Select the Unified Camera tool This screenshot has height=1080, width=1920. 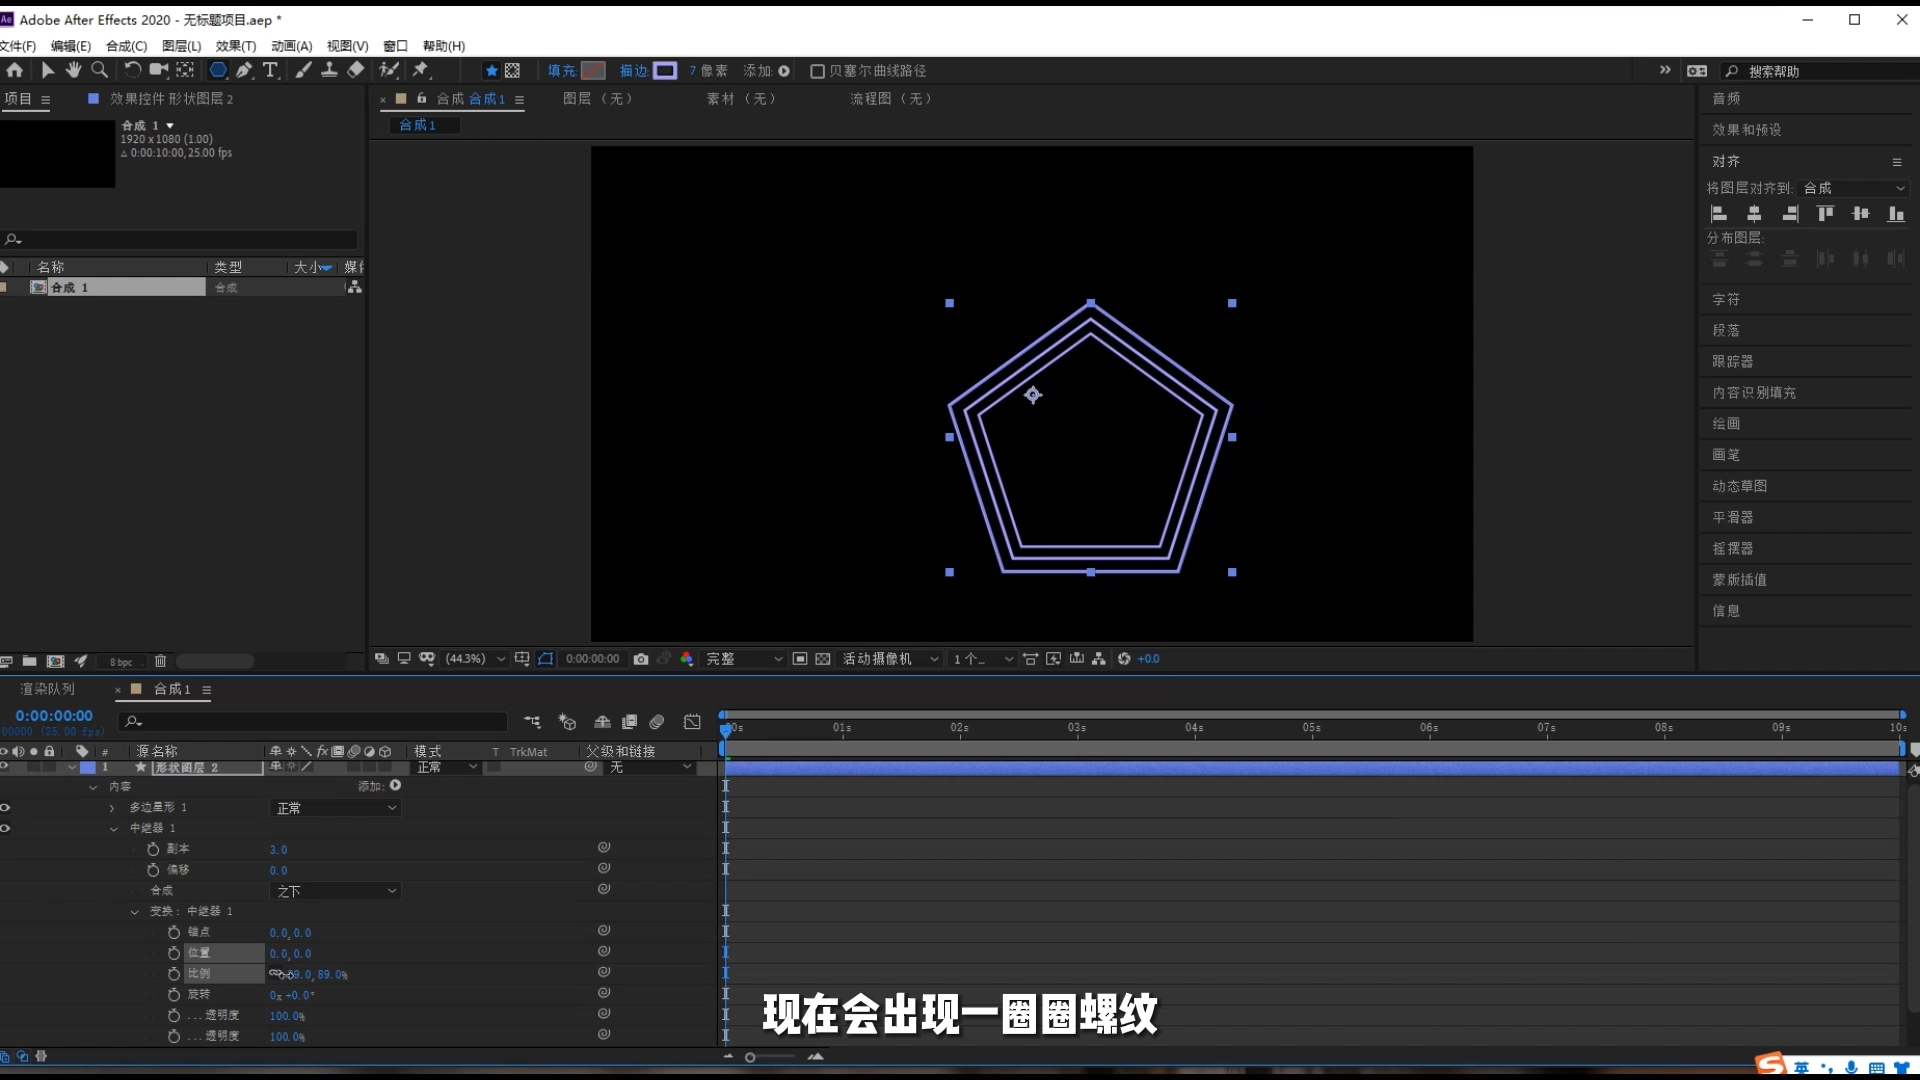point(158,70)
